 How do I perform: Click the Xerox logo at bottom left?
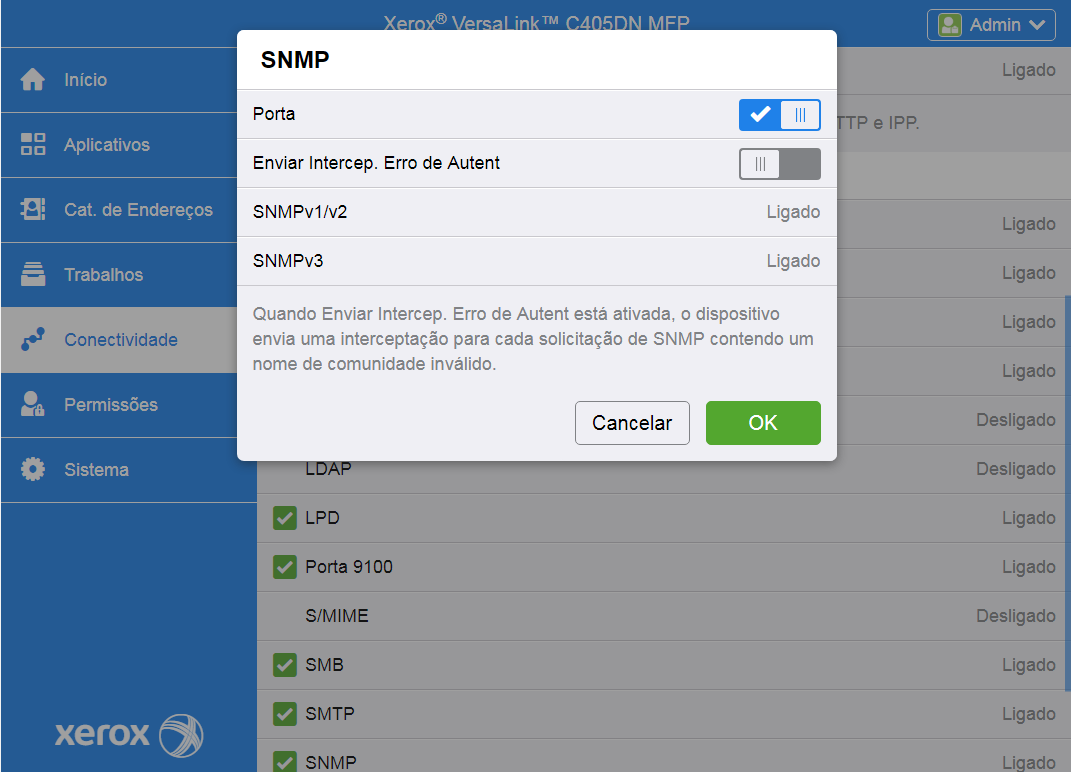128,735
